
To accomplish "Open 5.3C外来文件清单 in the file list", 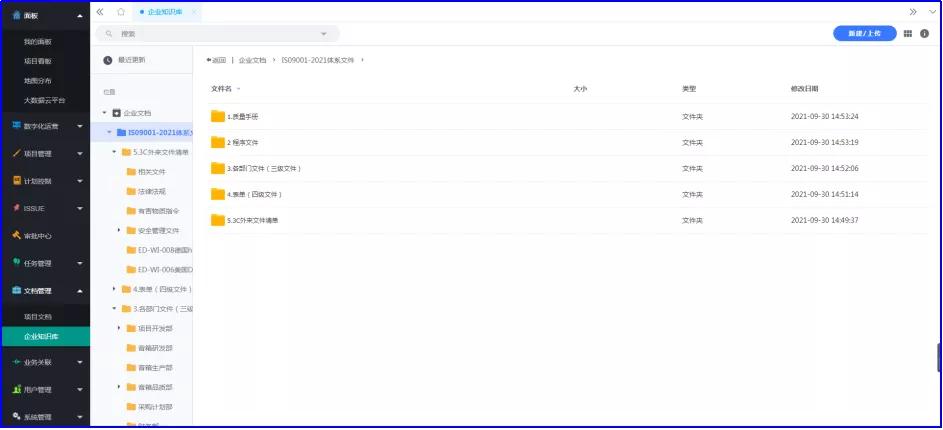I will point(253,221).
